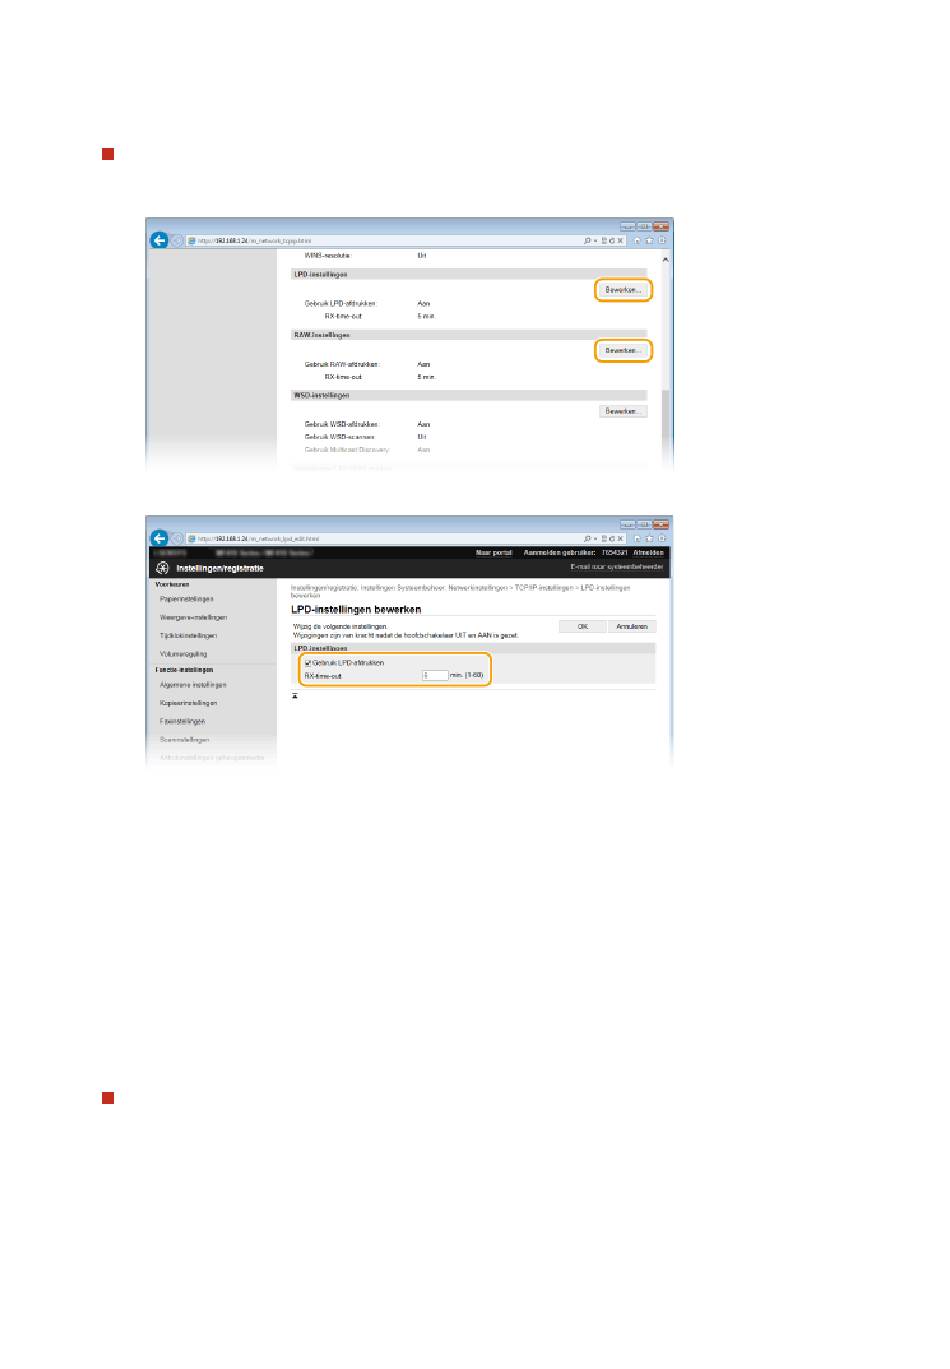Open the home icon in lower browser

[639, 538]
